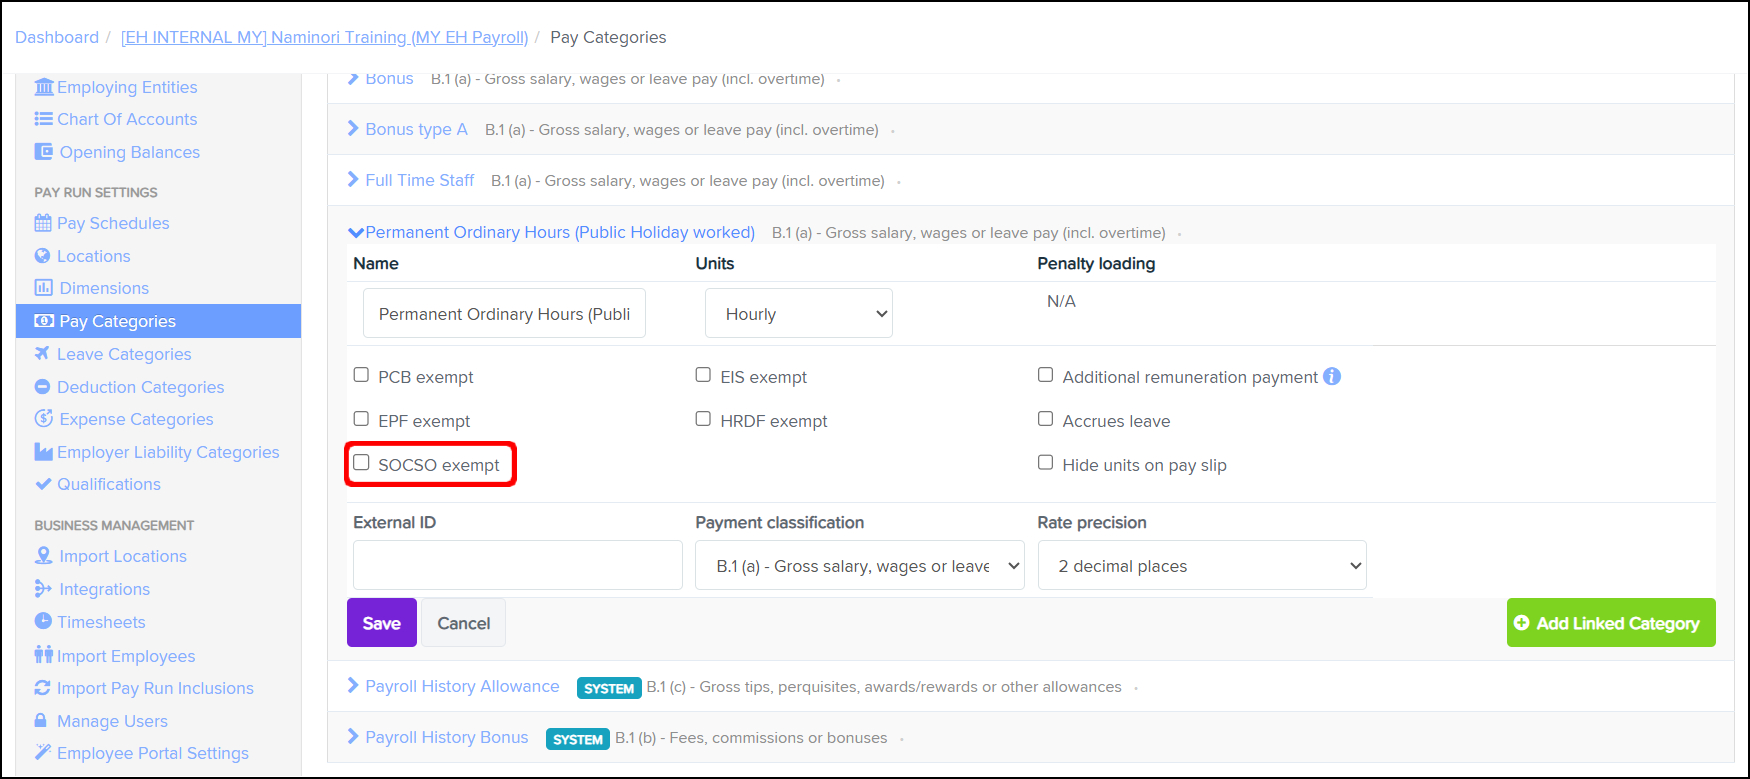Enable the SOCSO exempt checkbox
Viewport: 1750px width, 779px height.
click(362, 463)
